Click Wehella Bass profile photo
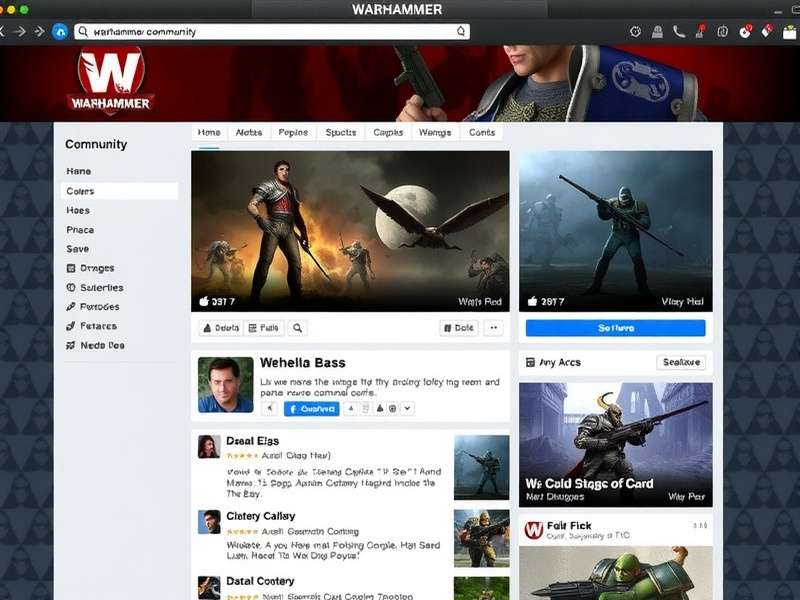Image resolution: width=800 pixels, height=600 pixels. [x=226, y=385]
